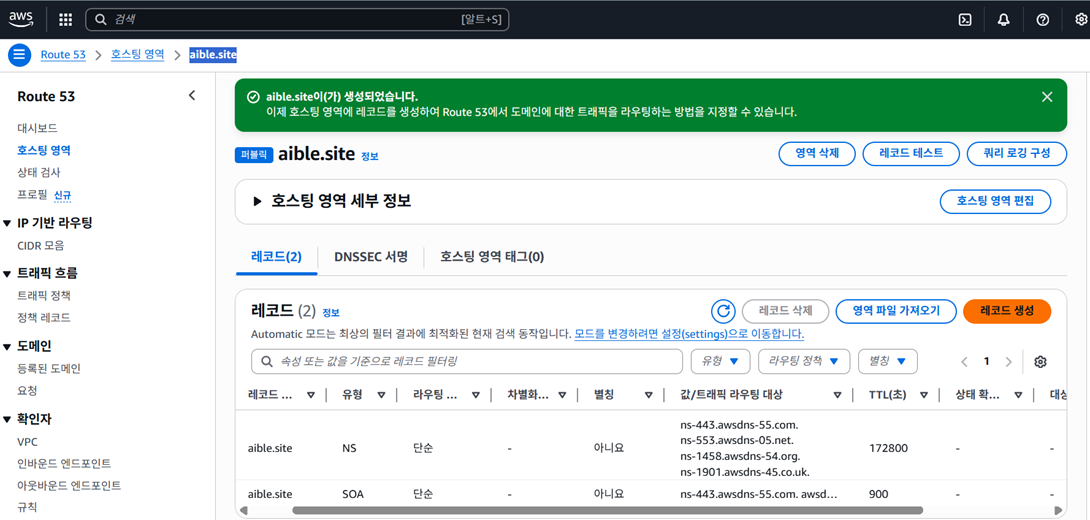This screenshot has width=1090, height=520.
Task: Switch to the 호스팅 영역 태그(0) tab
Action: tap(492, 257)
